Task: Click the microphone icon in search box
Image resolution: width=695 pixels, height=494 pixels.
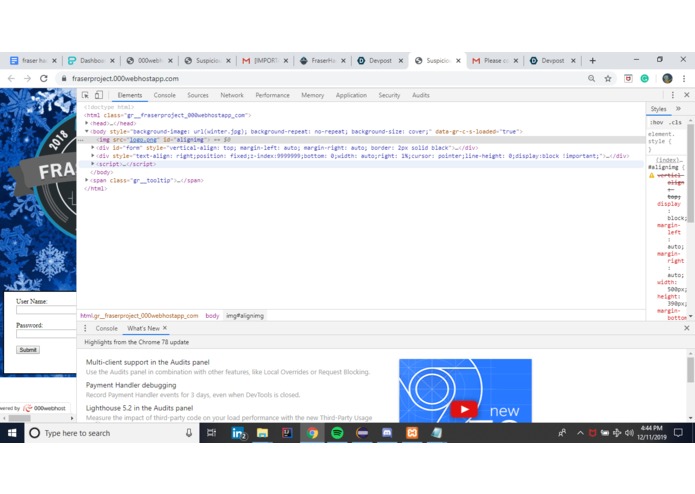Action: 189,433
